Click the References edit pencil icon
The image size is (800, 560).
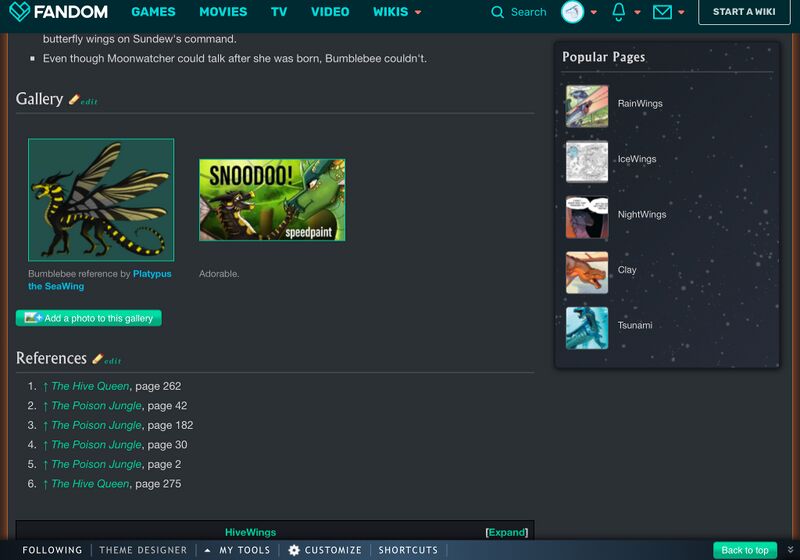tap(98, 359)
